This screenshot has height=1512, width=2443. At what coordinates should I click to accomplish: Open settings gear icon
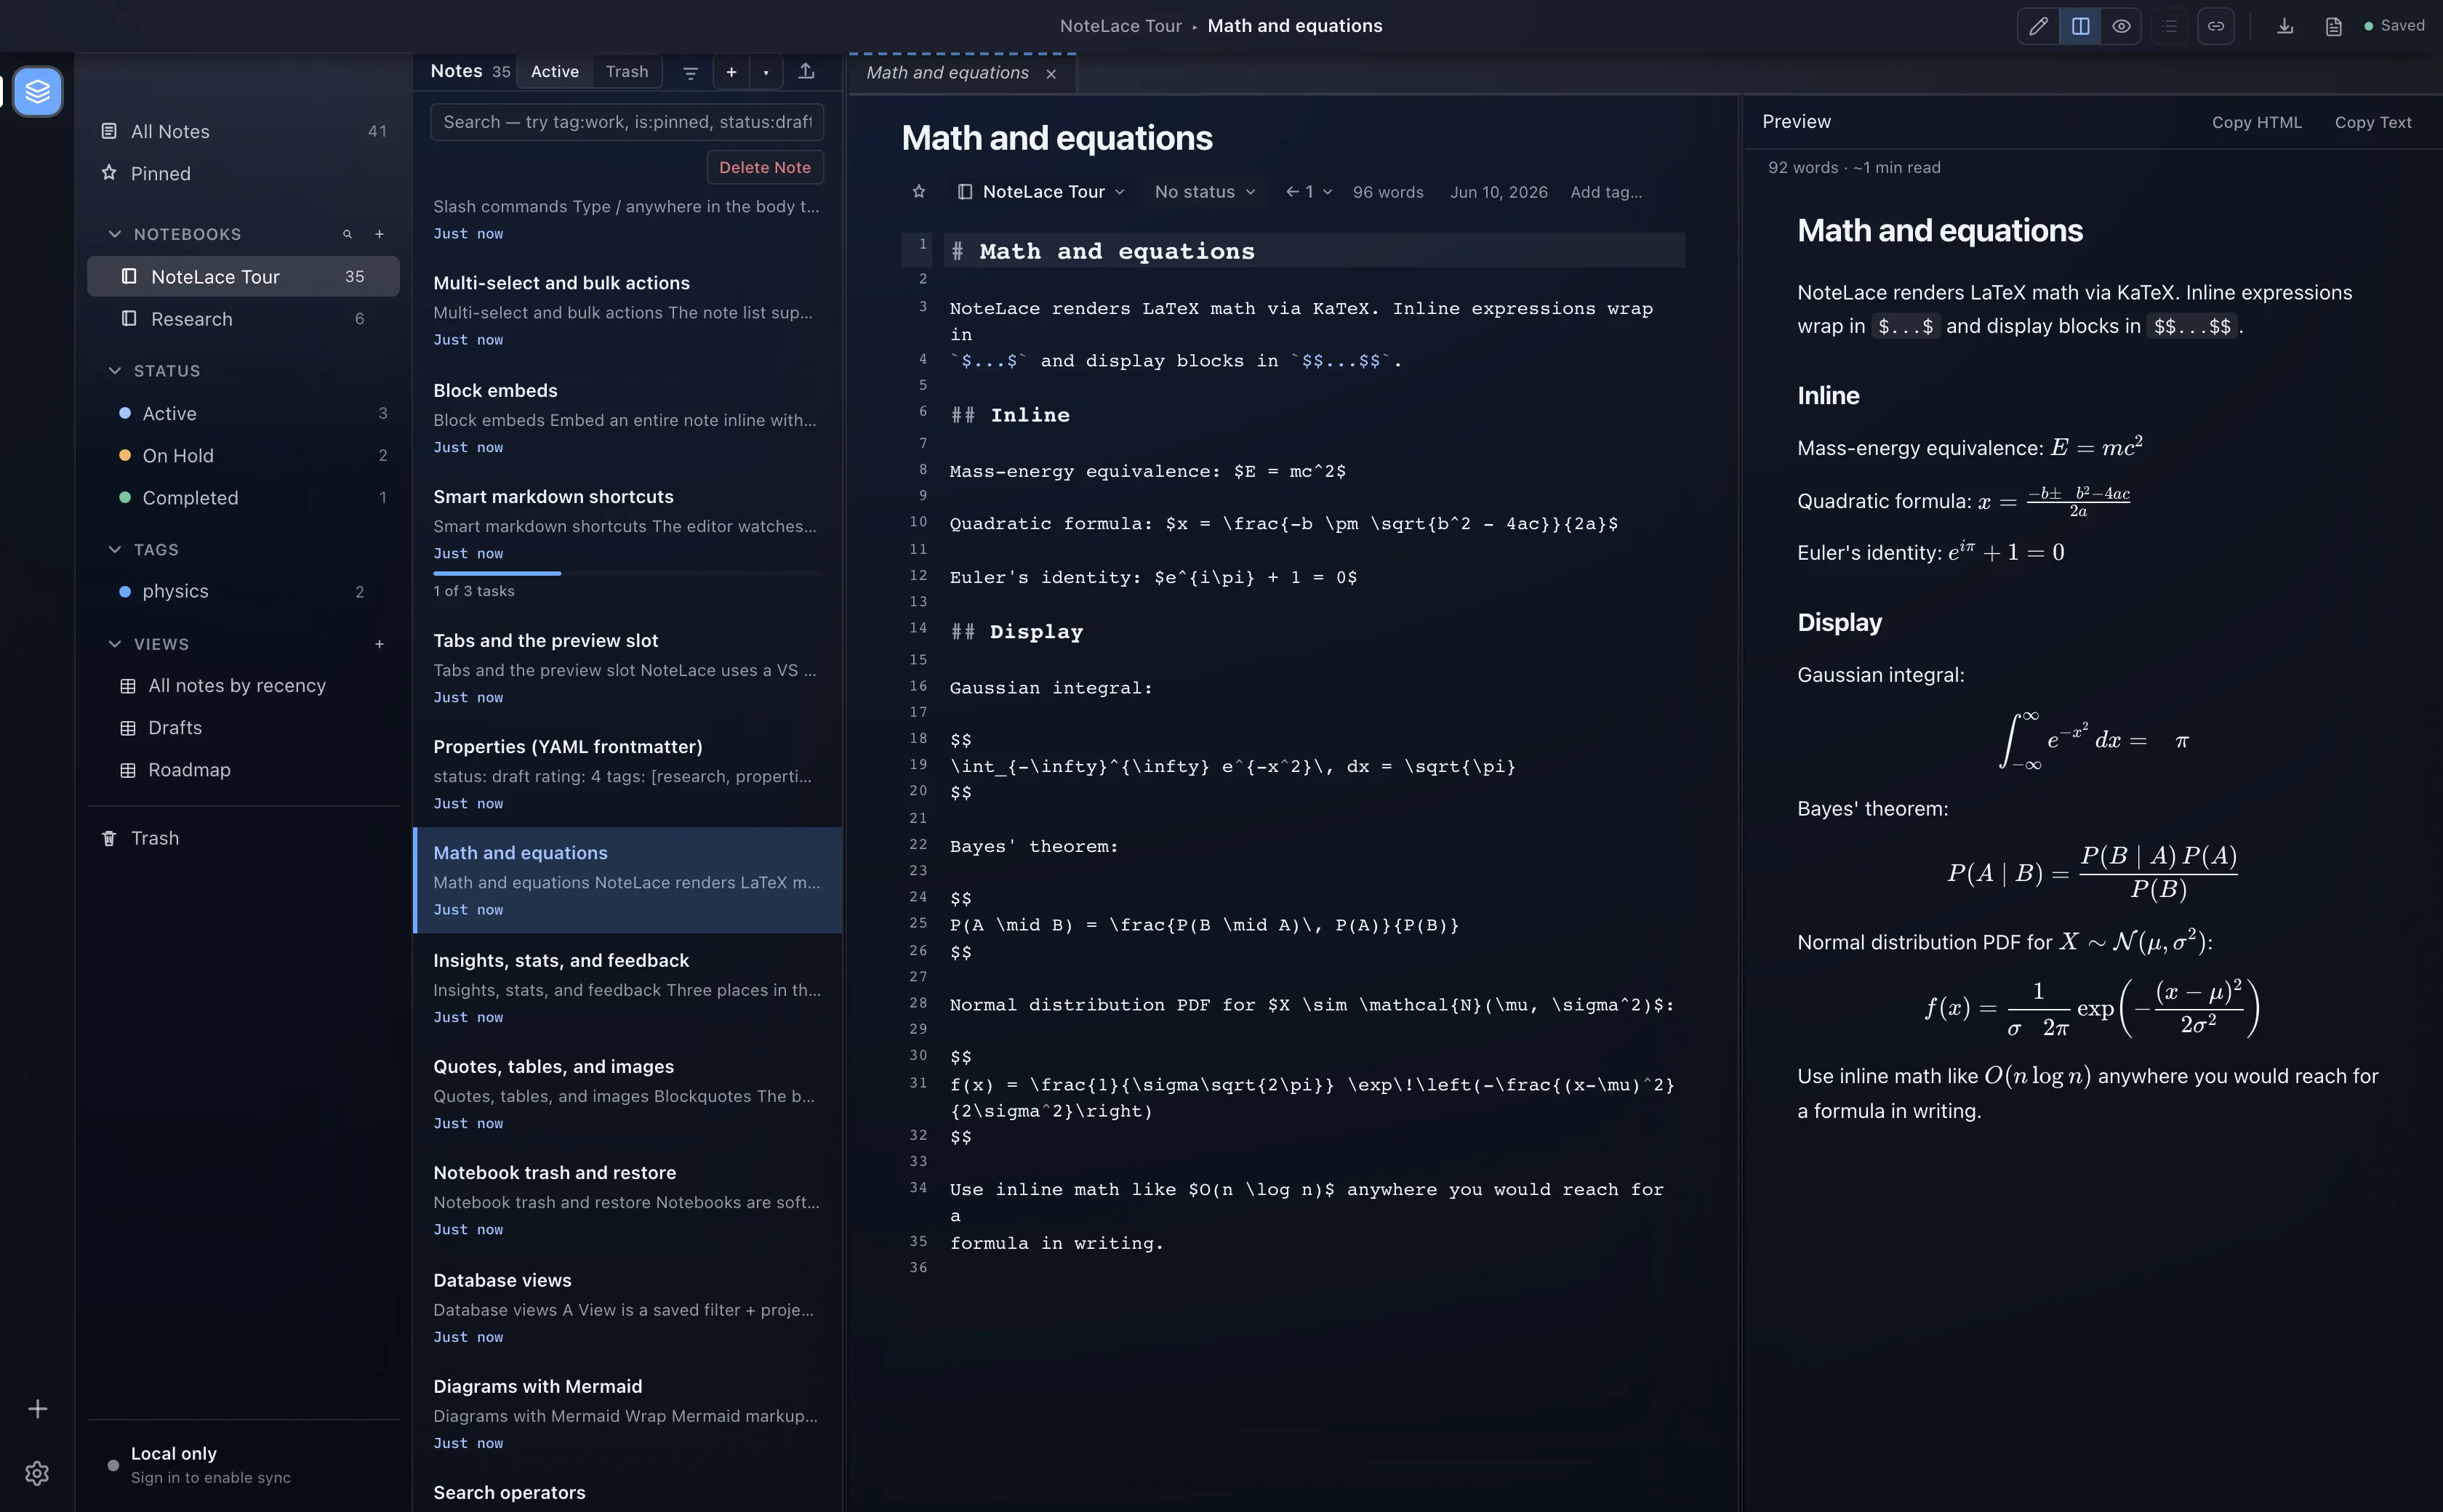(37, 1473)
